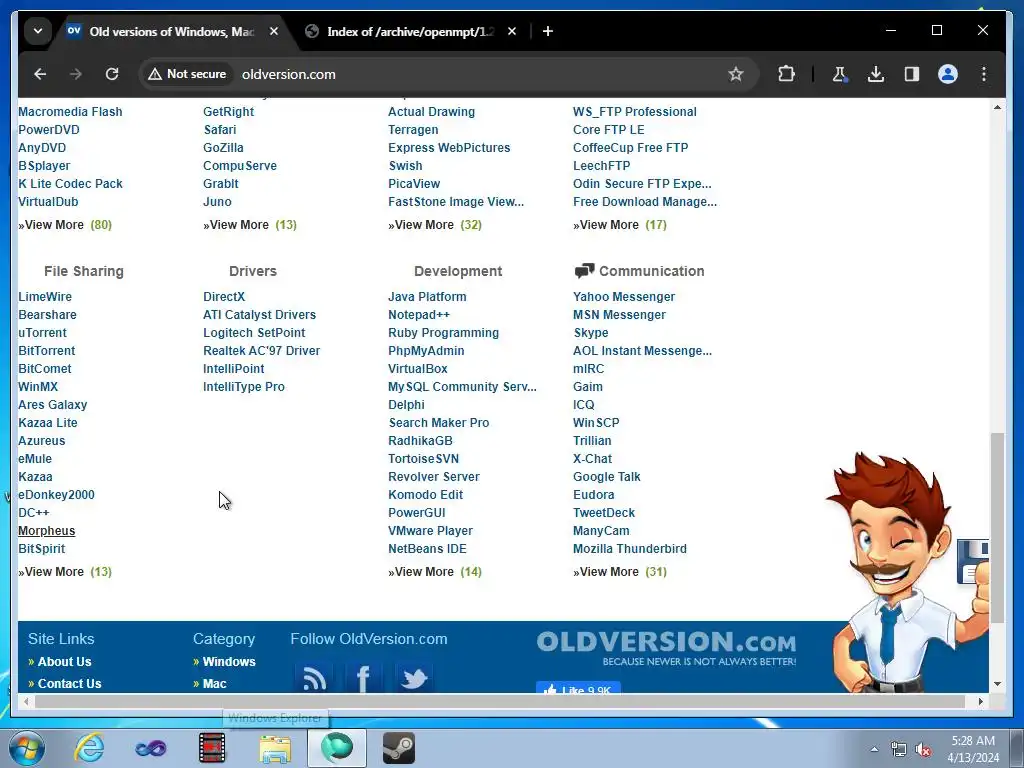Image resolution: width=1024 pixels, height=768 pixels.
Task: Open the Notepad++ link
Action: [x=419, y=315]
